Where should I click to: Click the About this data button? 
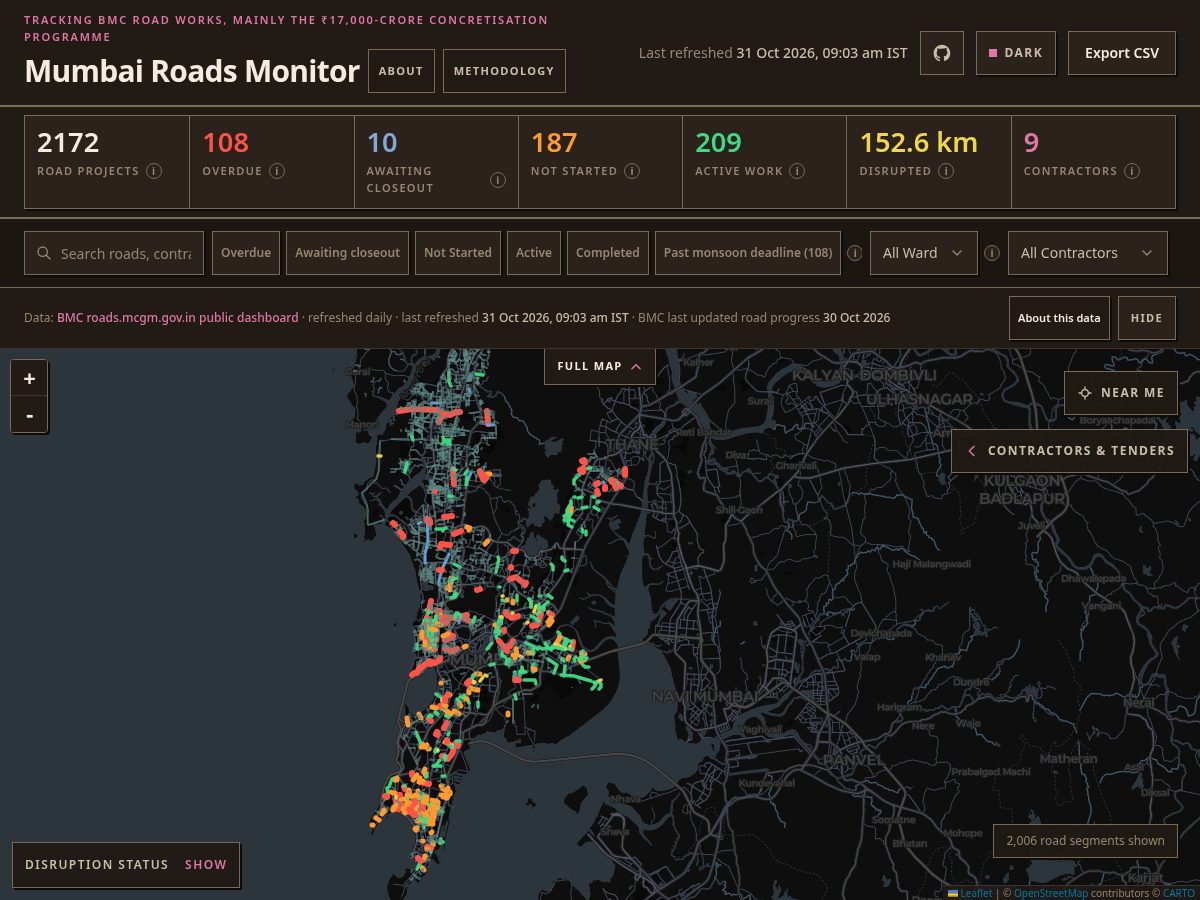tap(1059, 318)
